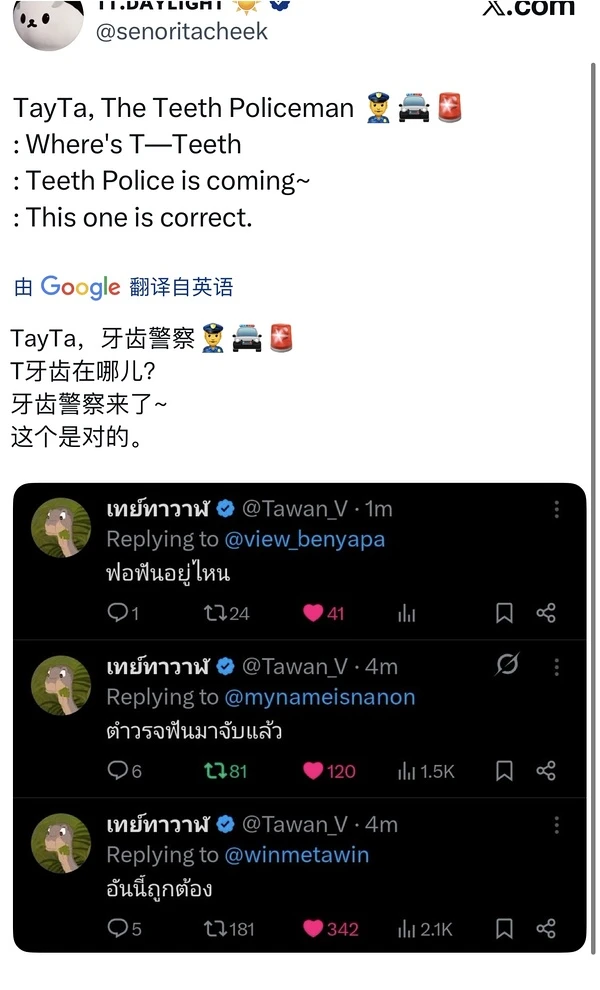
Task: Retweet the reply to @view_benyapa
Action: (x=226, y=612)
